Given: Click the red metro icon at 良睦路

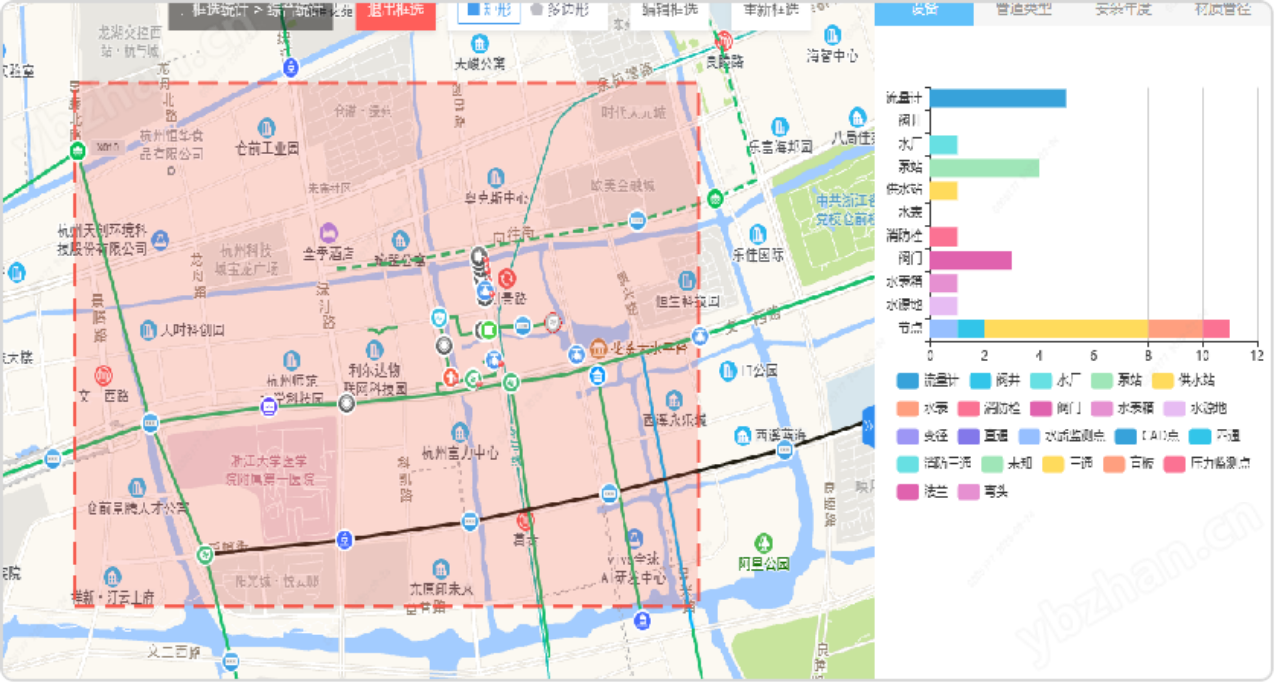Looking at the screenshot, I should click(725, 41).
